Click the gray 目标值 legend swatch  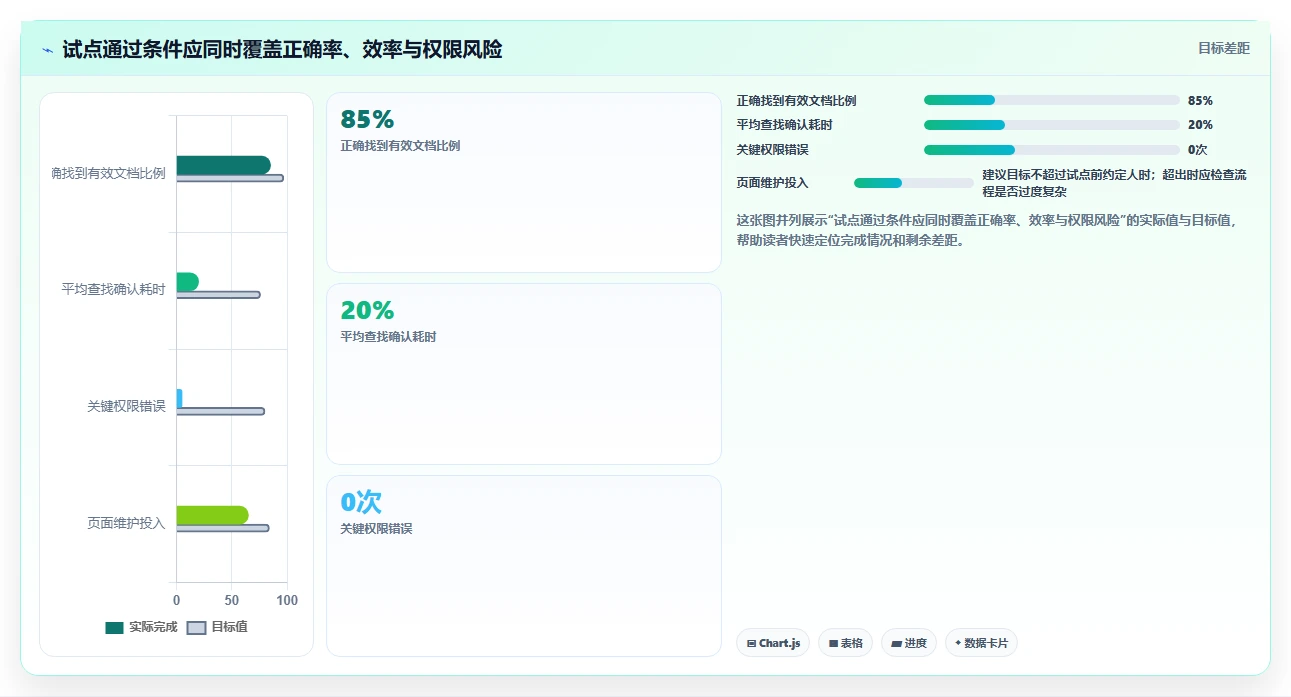(x=196, y=628)
